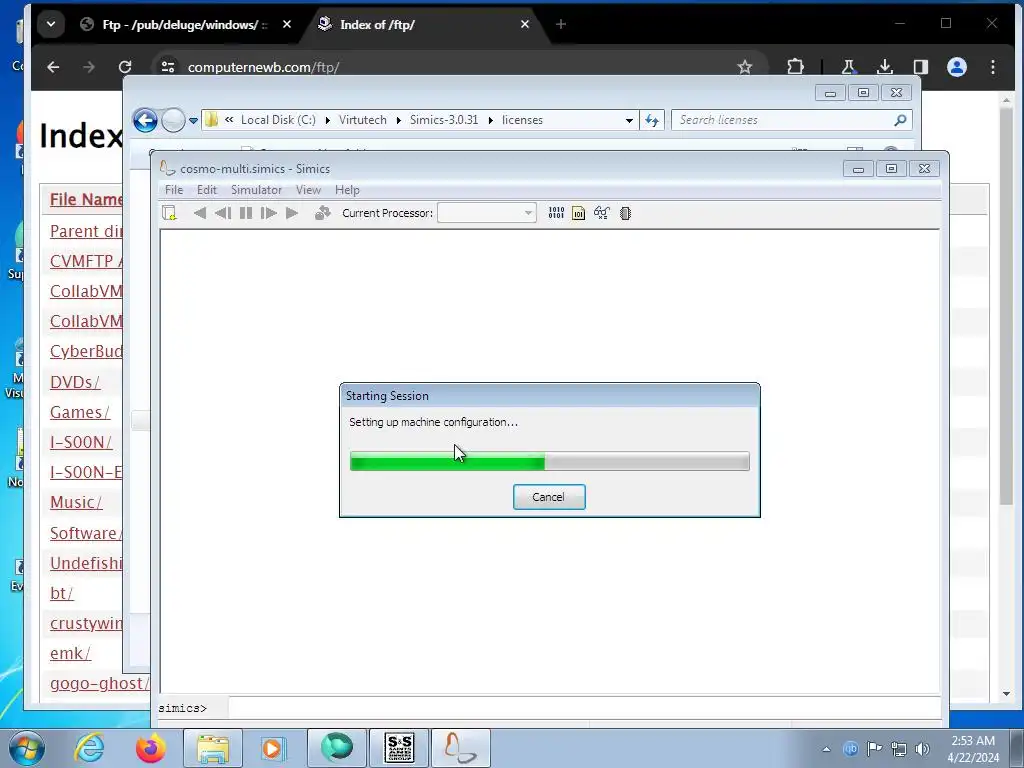The height and width of the screenshot is (768, 1024).
Task: Open a new browser tab
Action: (x=561, y=24)
